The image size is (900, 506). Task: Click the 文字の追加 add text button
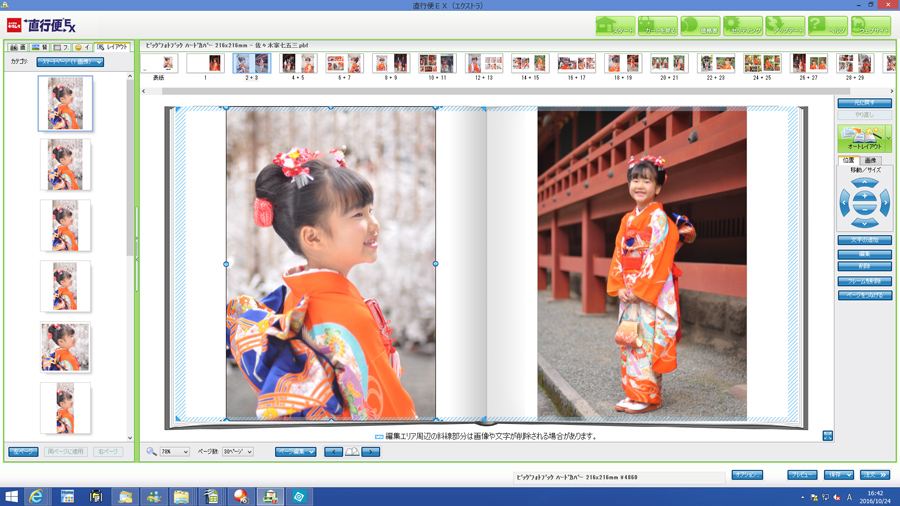864,240
